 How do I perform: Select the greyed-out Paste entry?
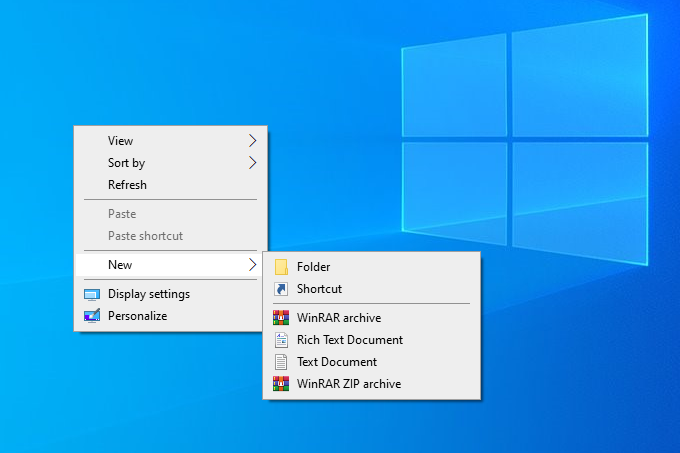(x=170, y=214)
